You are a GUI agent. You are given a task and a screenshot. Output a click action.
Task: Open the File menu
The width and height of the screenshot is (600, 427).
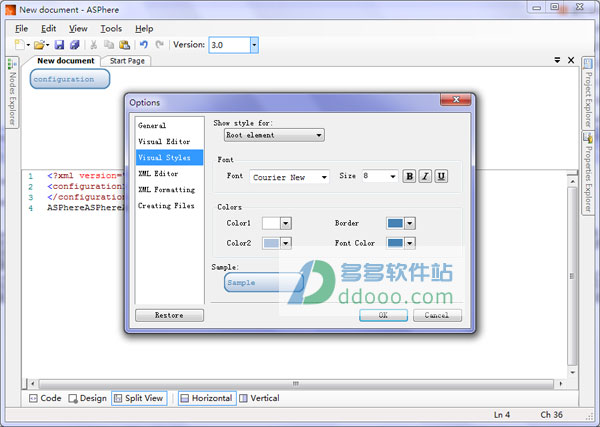[21, 29]
